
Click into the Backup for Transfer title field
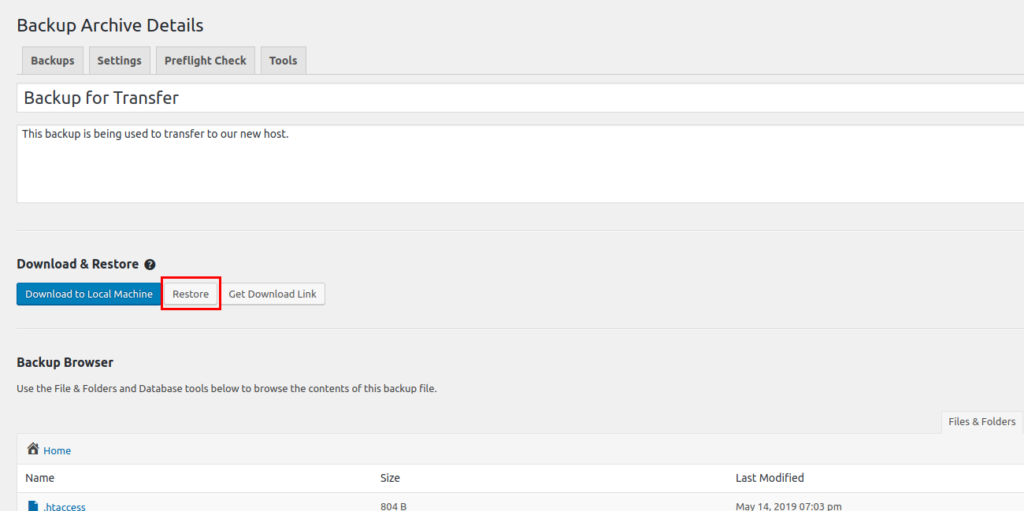[500, 98]
